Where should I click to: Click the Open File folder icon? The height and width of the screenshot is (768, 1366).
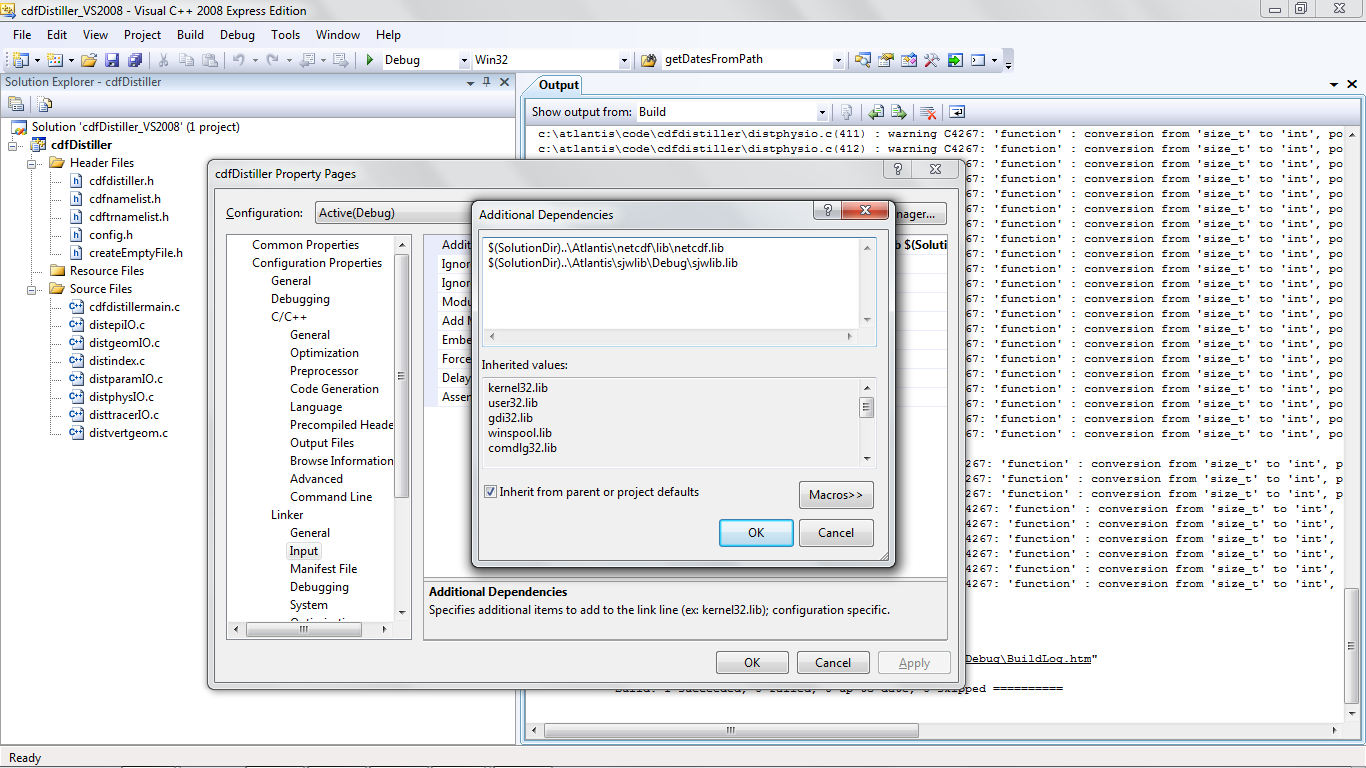coord(89,60)
